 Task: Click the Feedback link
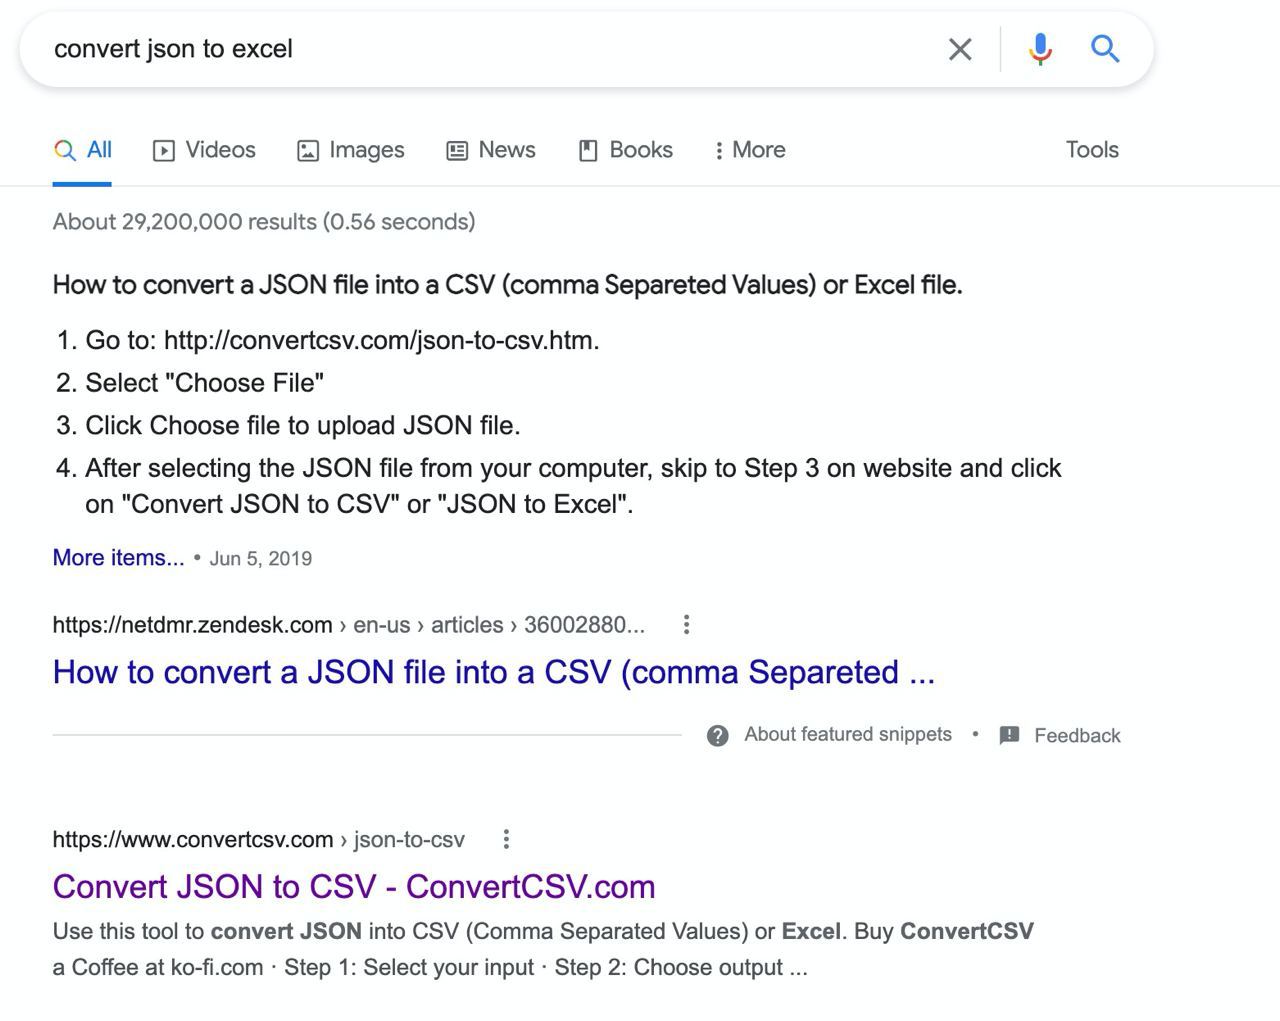click(1077, 736)
